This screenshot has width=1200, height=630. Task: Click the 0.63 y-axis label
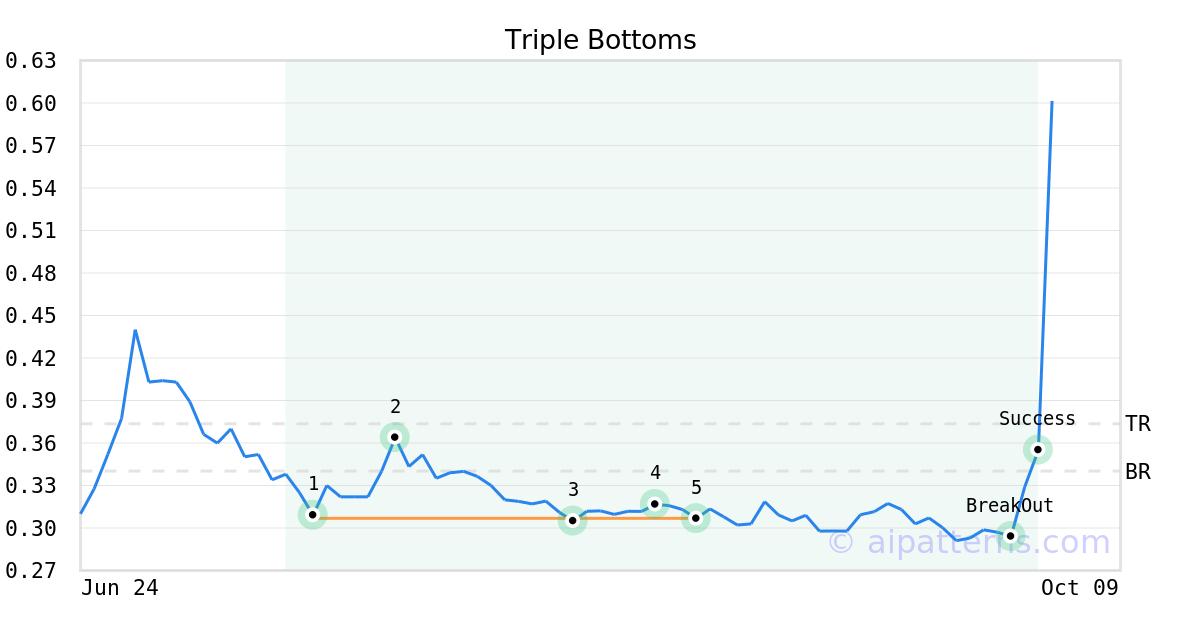[30, 61]
